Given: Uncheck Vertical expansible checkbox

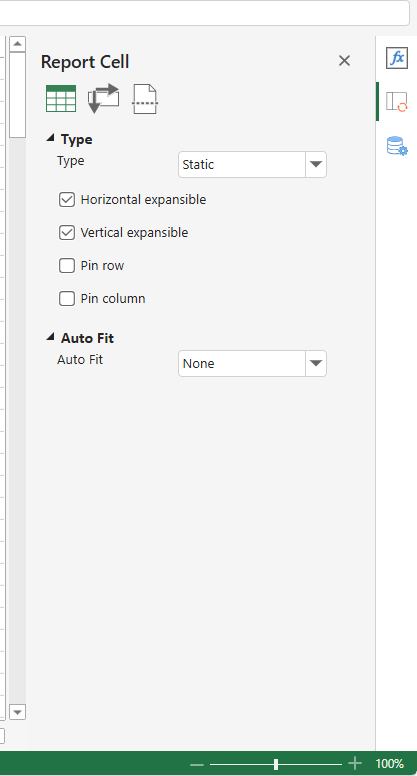Looking at the screenshot, I should pos(67,233).
